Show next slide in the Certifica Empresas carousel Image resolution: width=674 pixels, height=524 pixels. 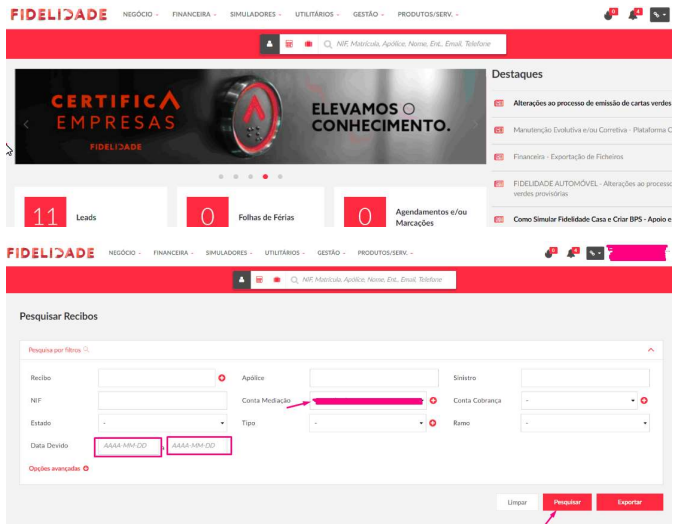point(475,125)
